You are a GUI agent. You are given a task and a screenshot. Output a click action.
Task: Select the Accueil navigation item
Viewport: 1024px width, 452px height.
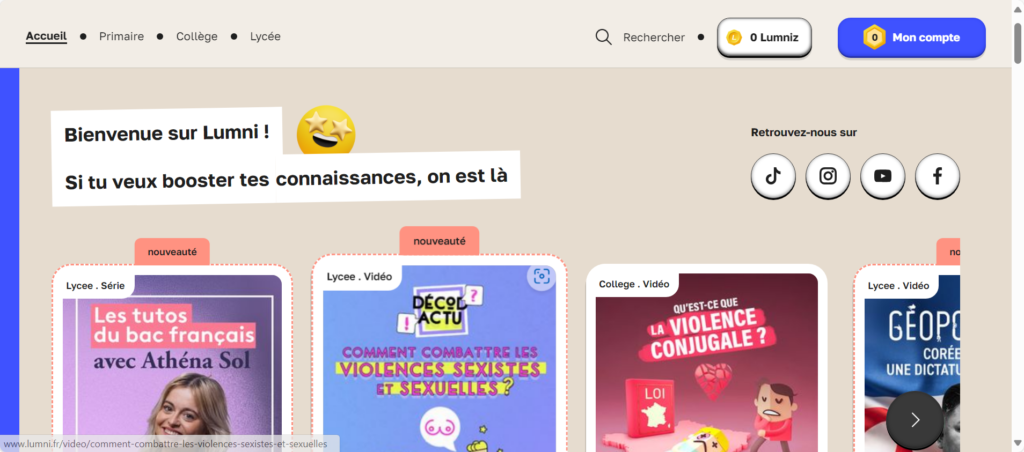click(46, 37)
